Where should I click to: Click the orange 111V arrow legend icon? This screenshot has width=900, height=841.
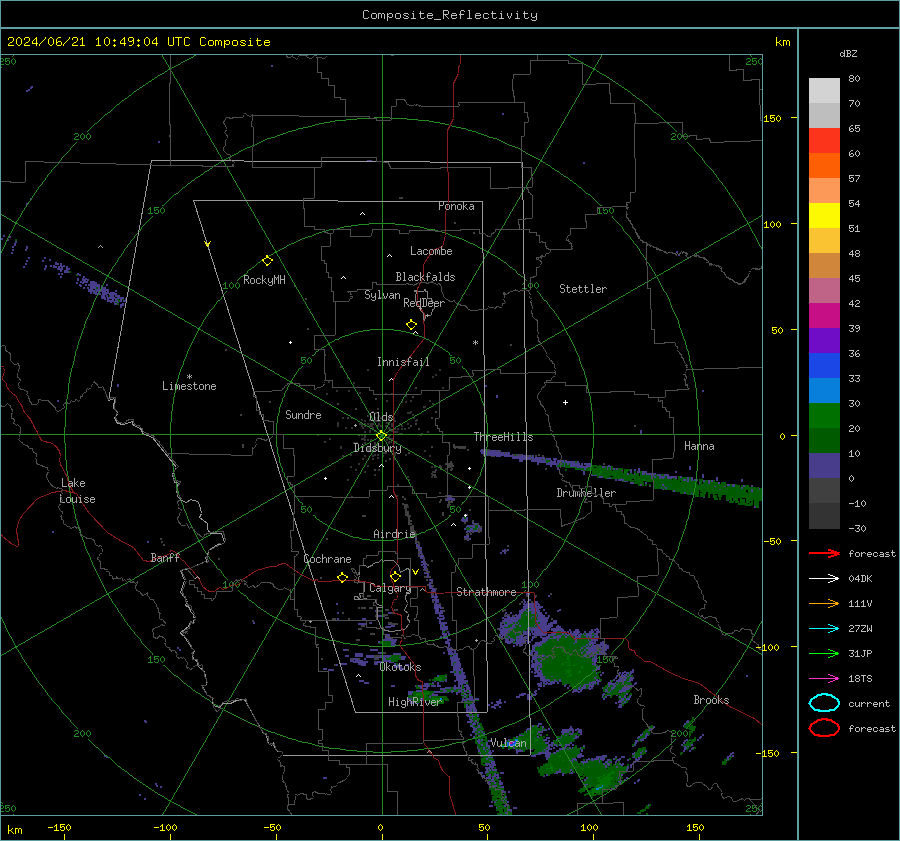click(824, 603)
